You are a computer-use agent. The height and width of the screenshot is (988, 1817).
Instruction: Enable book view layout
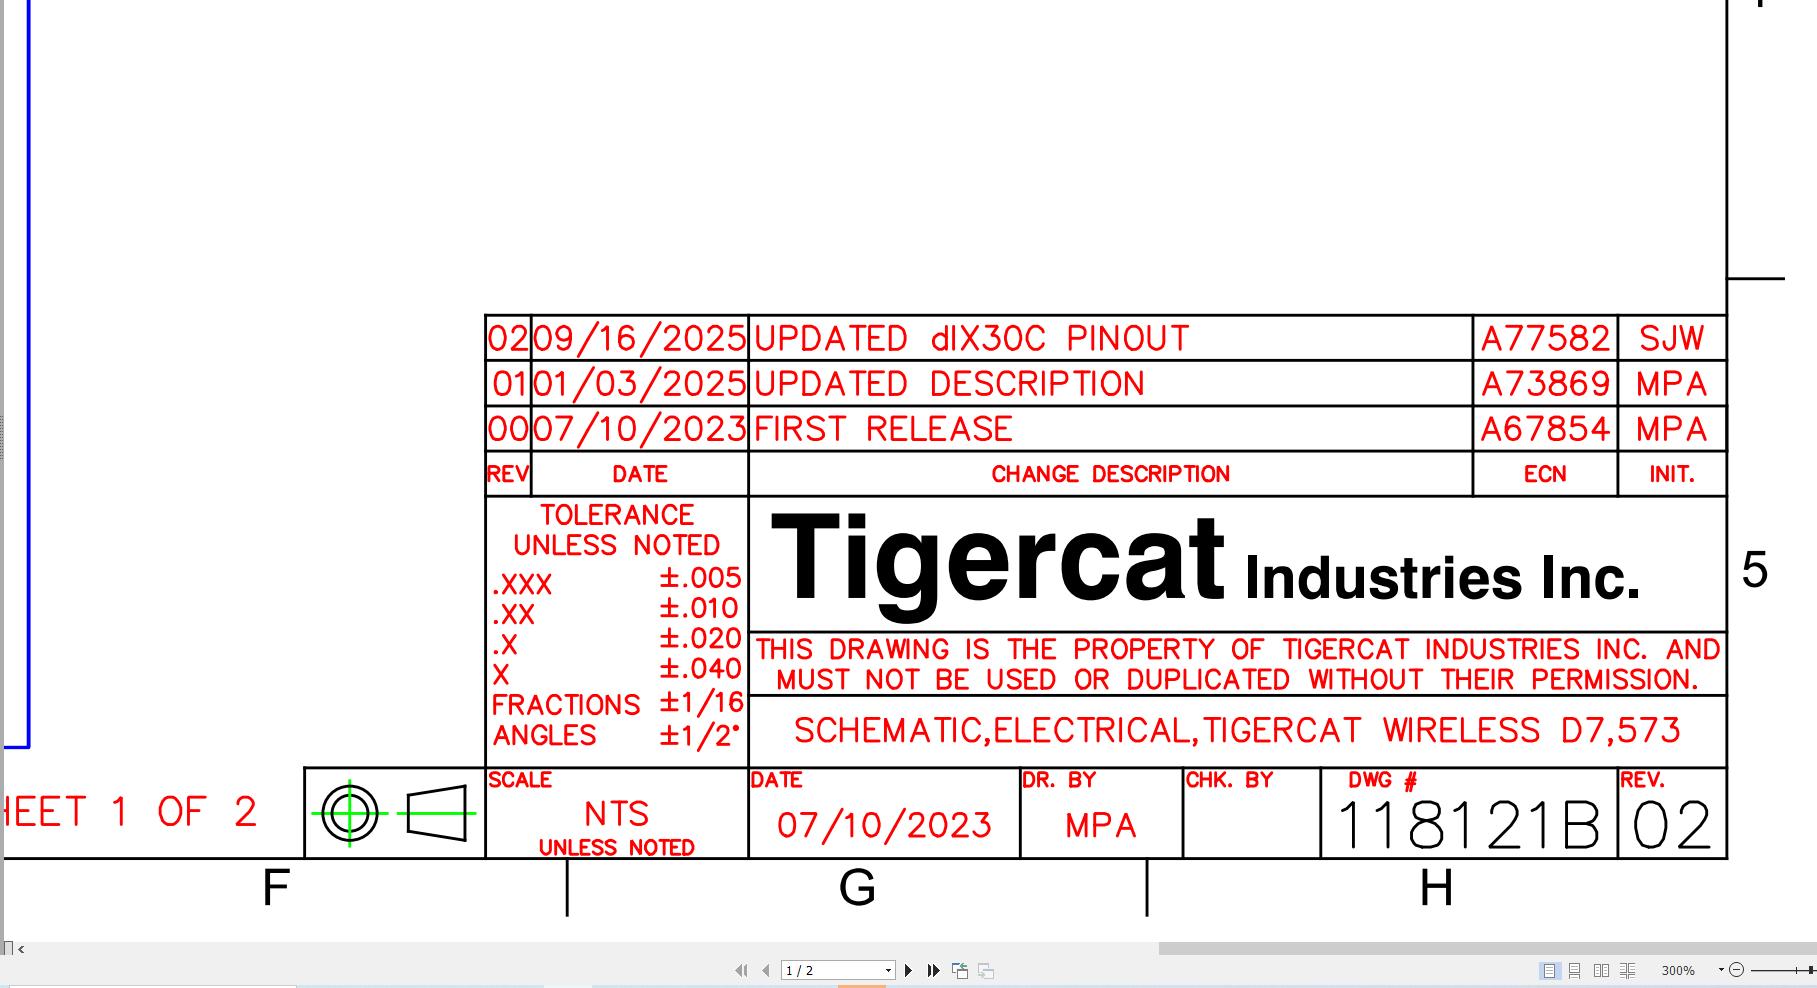tap(1627, 970)
